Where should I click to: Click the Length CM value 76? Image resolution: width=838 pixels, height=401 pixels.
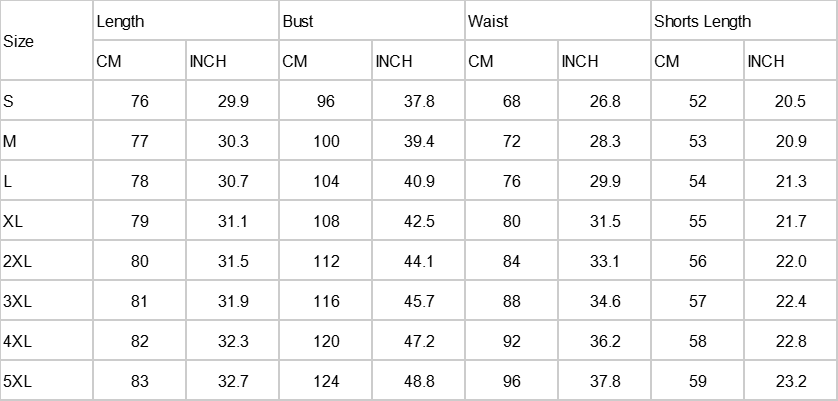pos(139,101)
